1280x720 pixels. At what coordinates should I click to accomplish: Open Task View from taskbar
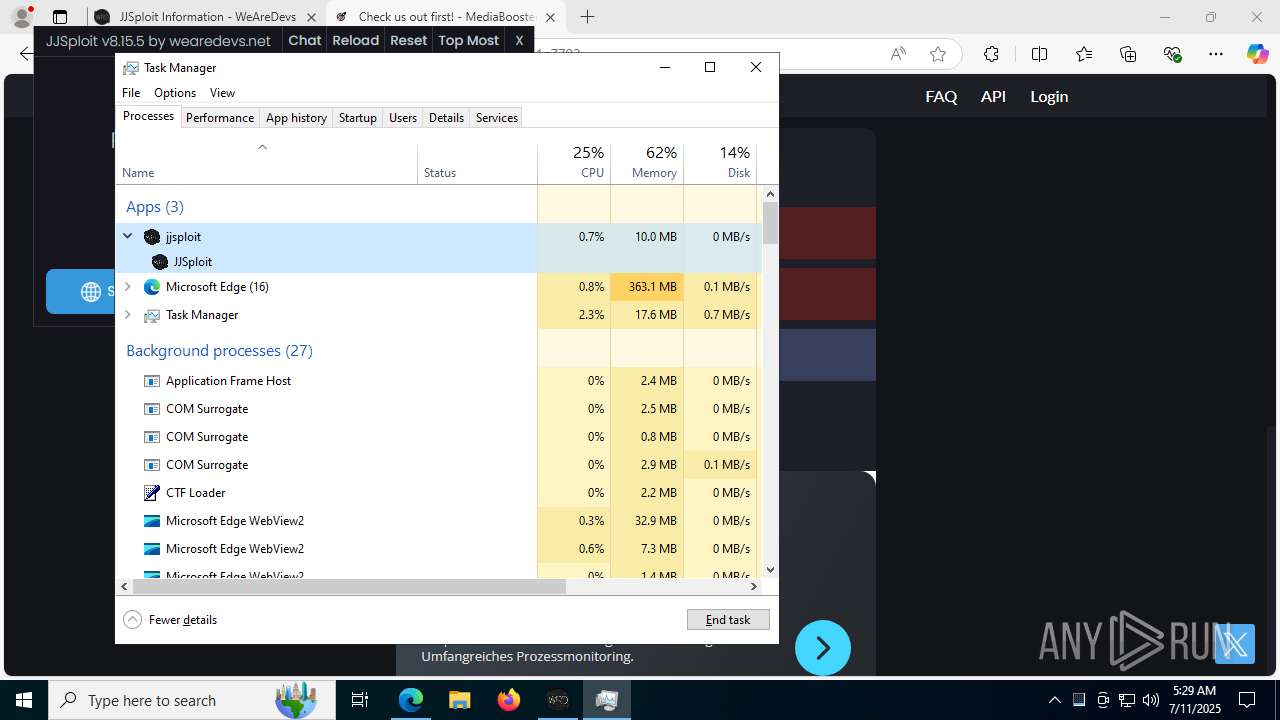(x=360, y=700)
